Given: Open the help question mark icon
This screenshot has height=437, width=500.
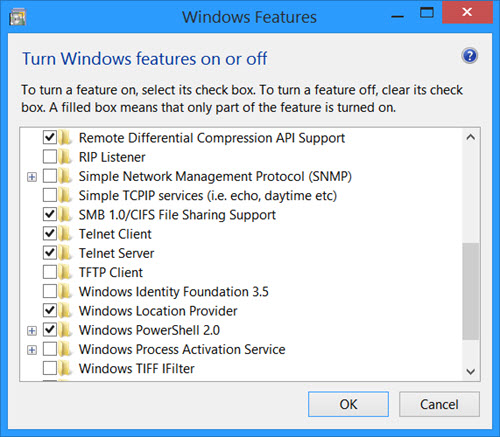Looking at the screenshot, I should tap(470, 56).
